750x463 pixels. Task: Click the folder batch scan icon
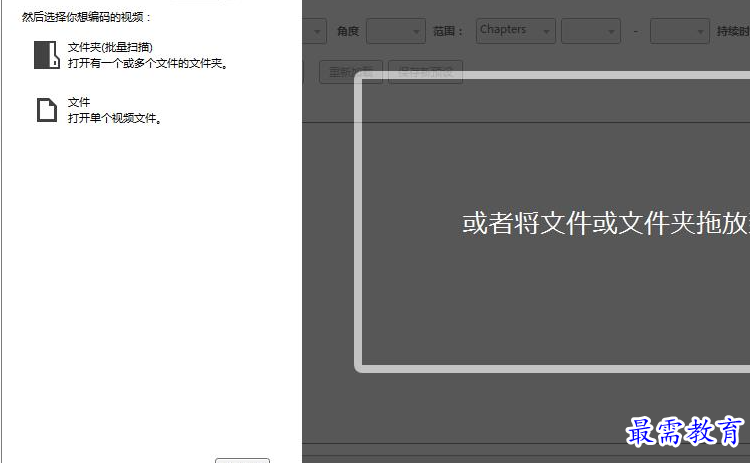(47, 55)
